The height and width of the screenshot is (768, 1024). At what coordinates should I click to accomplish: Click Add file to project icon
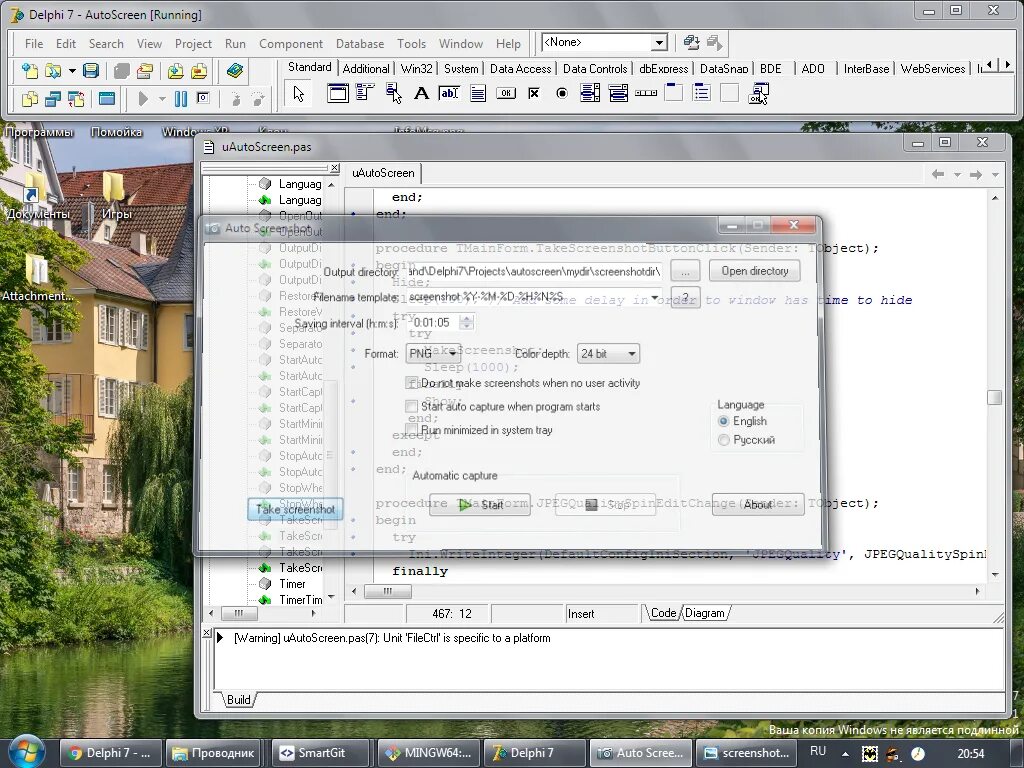175,71
